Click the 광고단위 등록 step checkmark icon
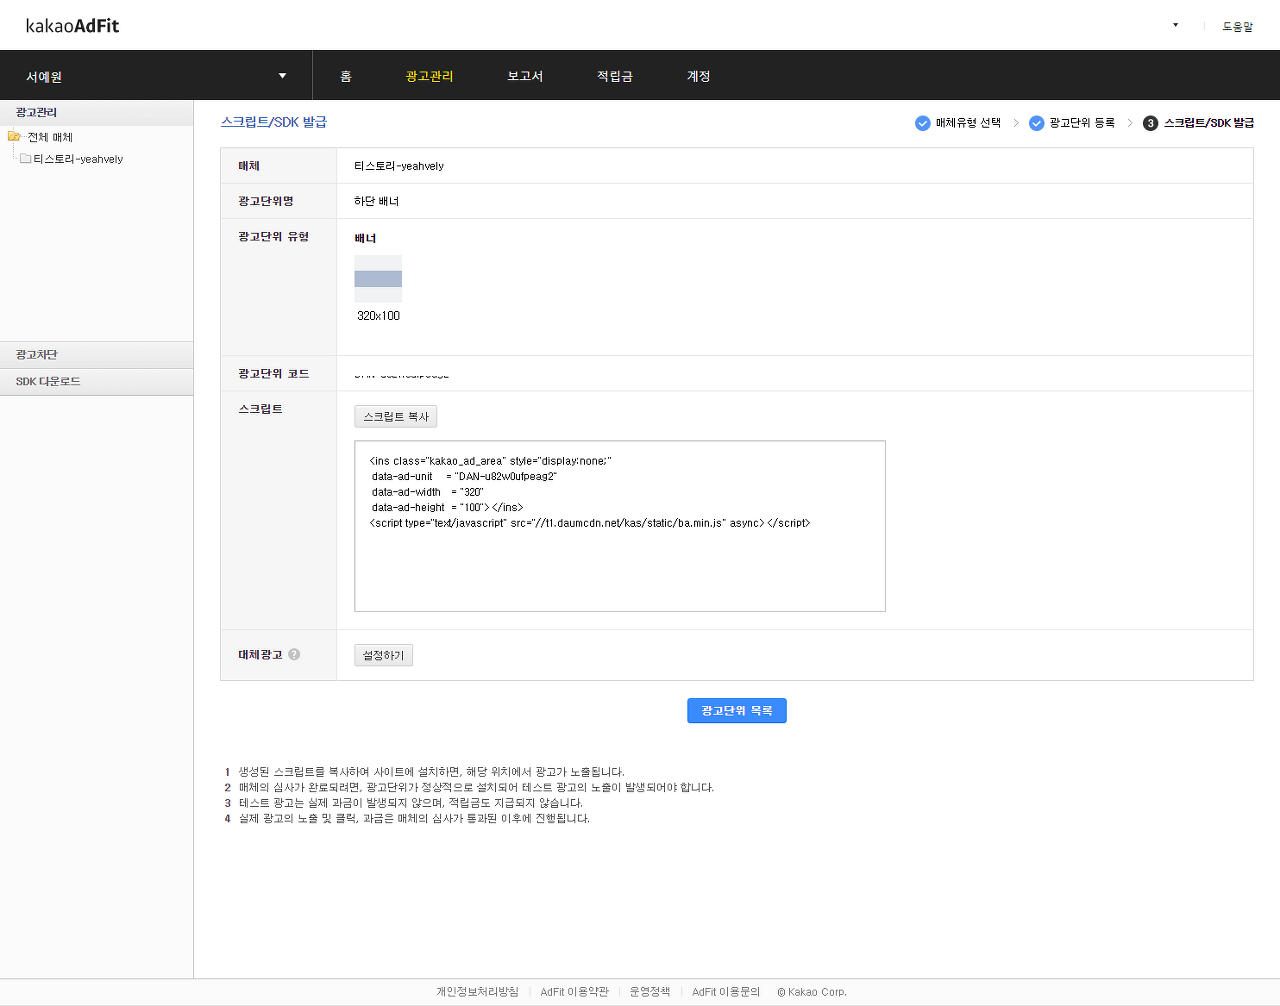Screen dimensions: 1280x1006 click(1037, 123)
